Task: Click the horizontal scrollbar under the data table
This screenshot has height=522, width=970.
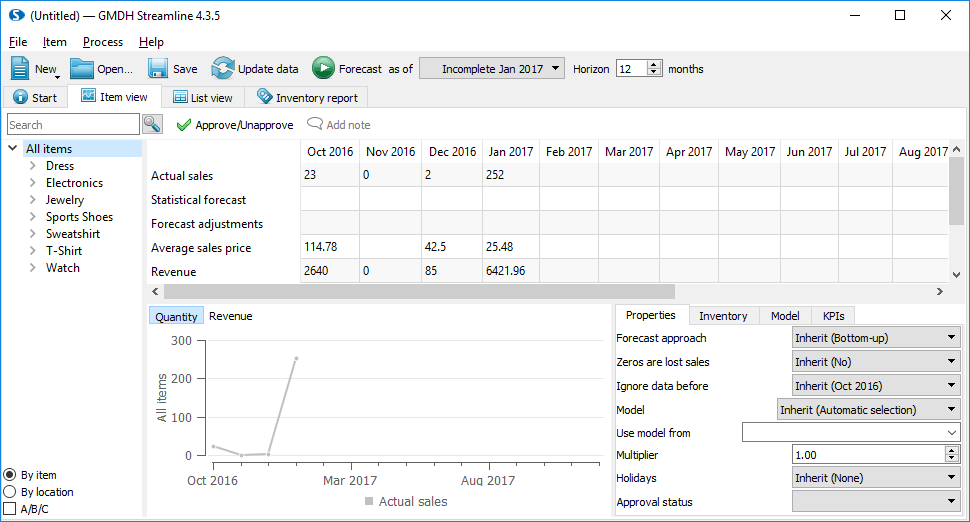Action: coord(420,291)
